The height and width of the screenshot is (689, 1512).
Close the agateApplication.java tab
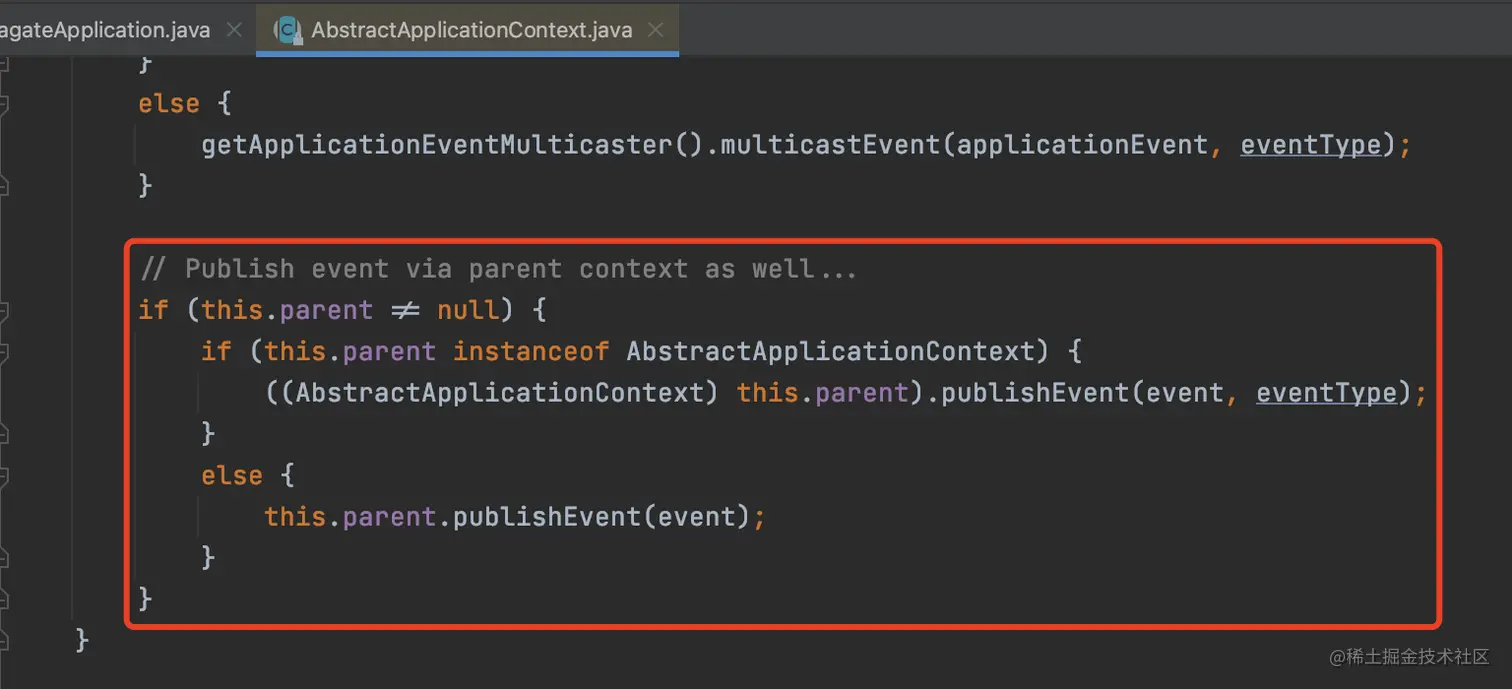234,30
